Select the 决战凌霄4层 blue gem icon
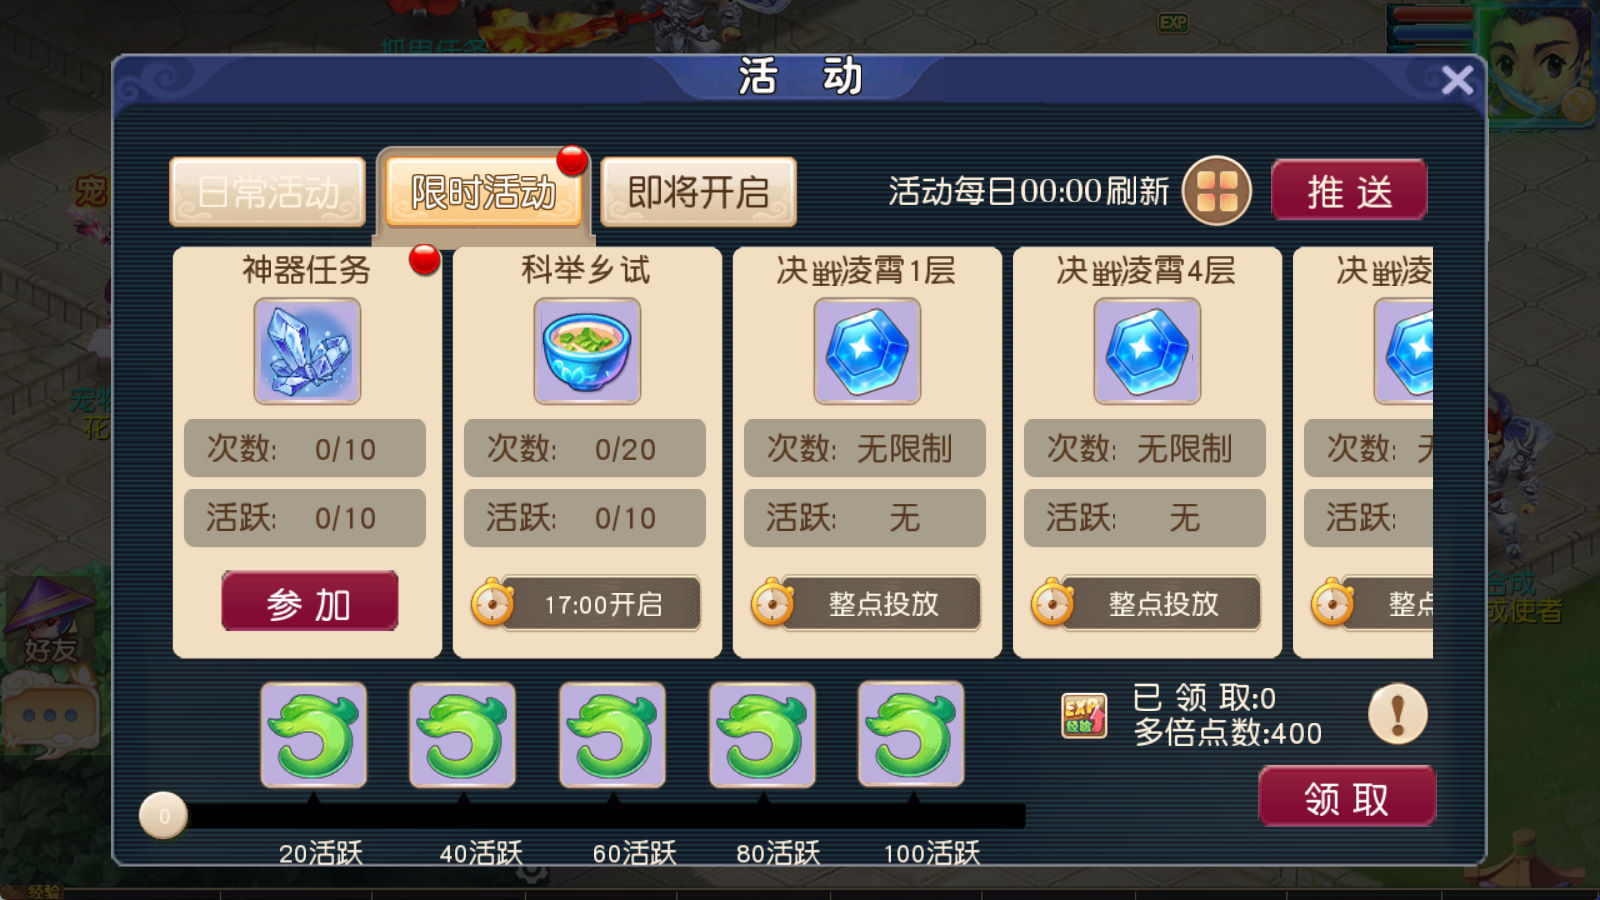 click(x=1147, y=351)
